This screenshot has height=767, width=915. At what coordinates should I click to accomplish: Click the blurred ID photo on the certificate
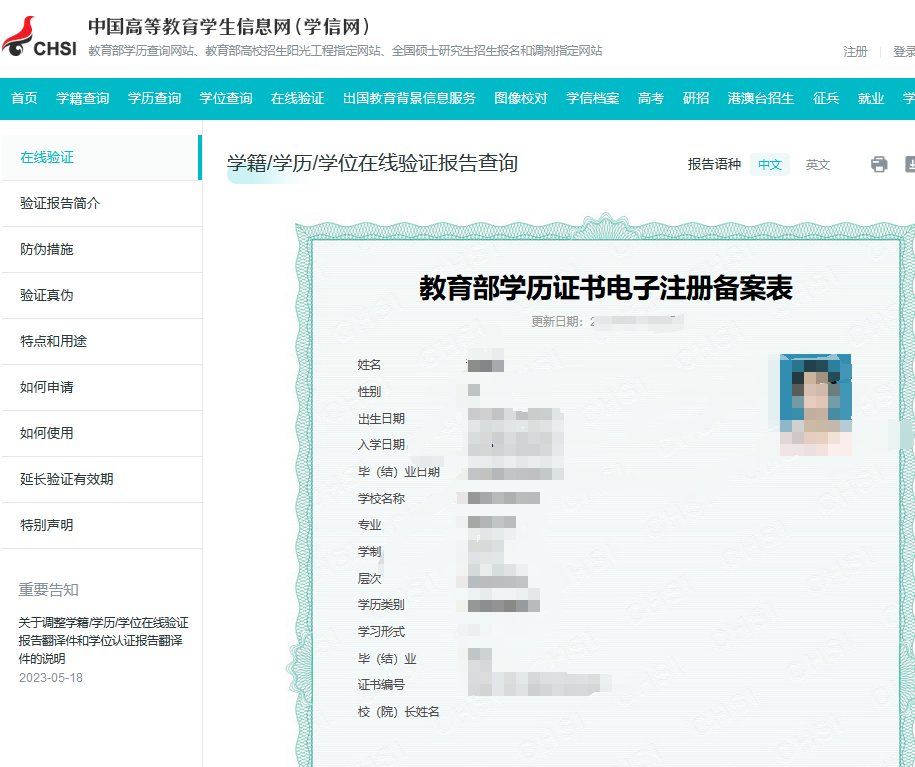tap(815, 405)
